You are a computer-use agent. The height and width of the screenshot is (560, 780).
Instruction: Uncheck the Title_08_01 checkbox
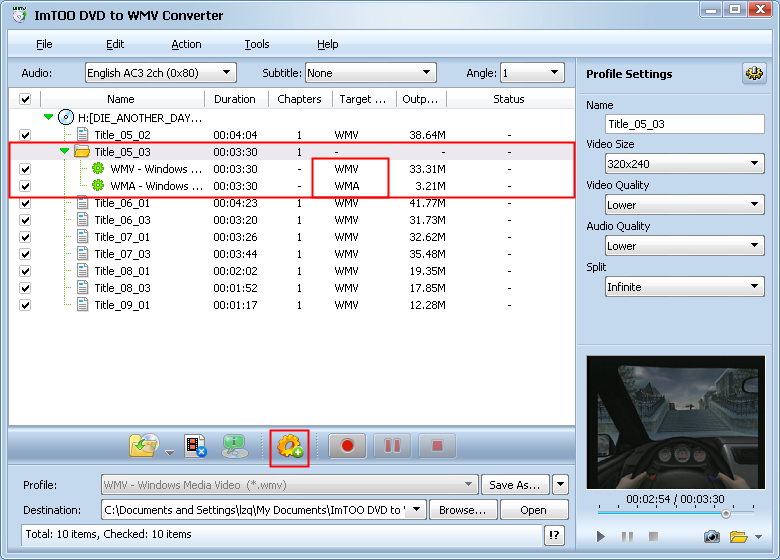coord(25,271)
